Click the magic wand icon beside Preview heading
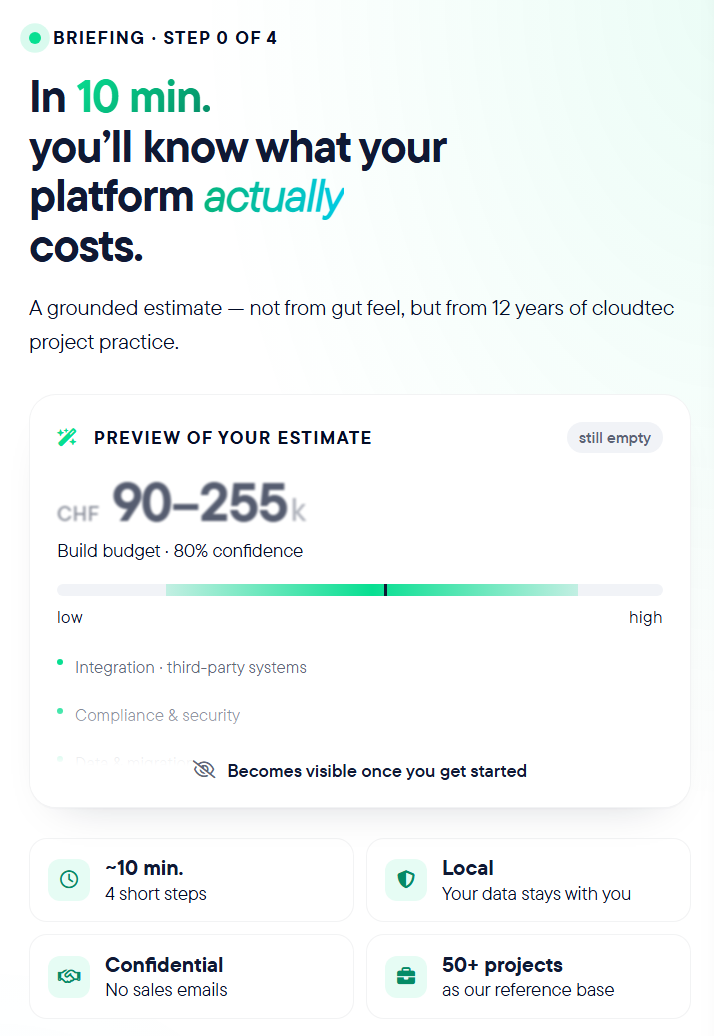 67,437
